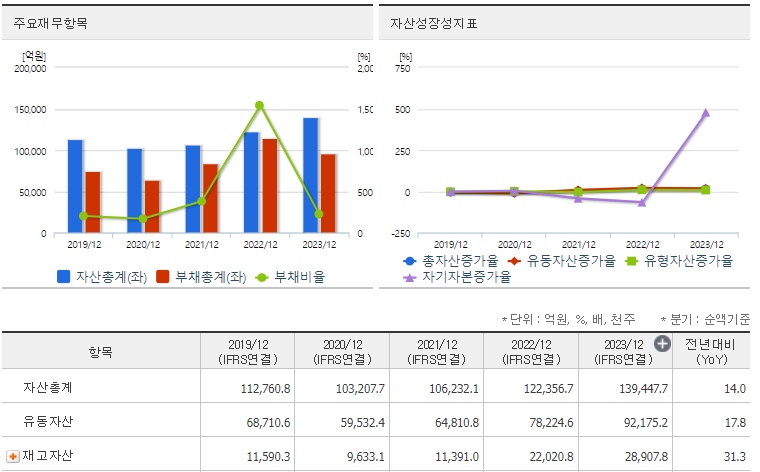
Task: Click the 유동자산 row label
Action: pyautogui.click(x=48, y=421)
